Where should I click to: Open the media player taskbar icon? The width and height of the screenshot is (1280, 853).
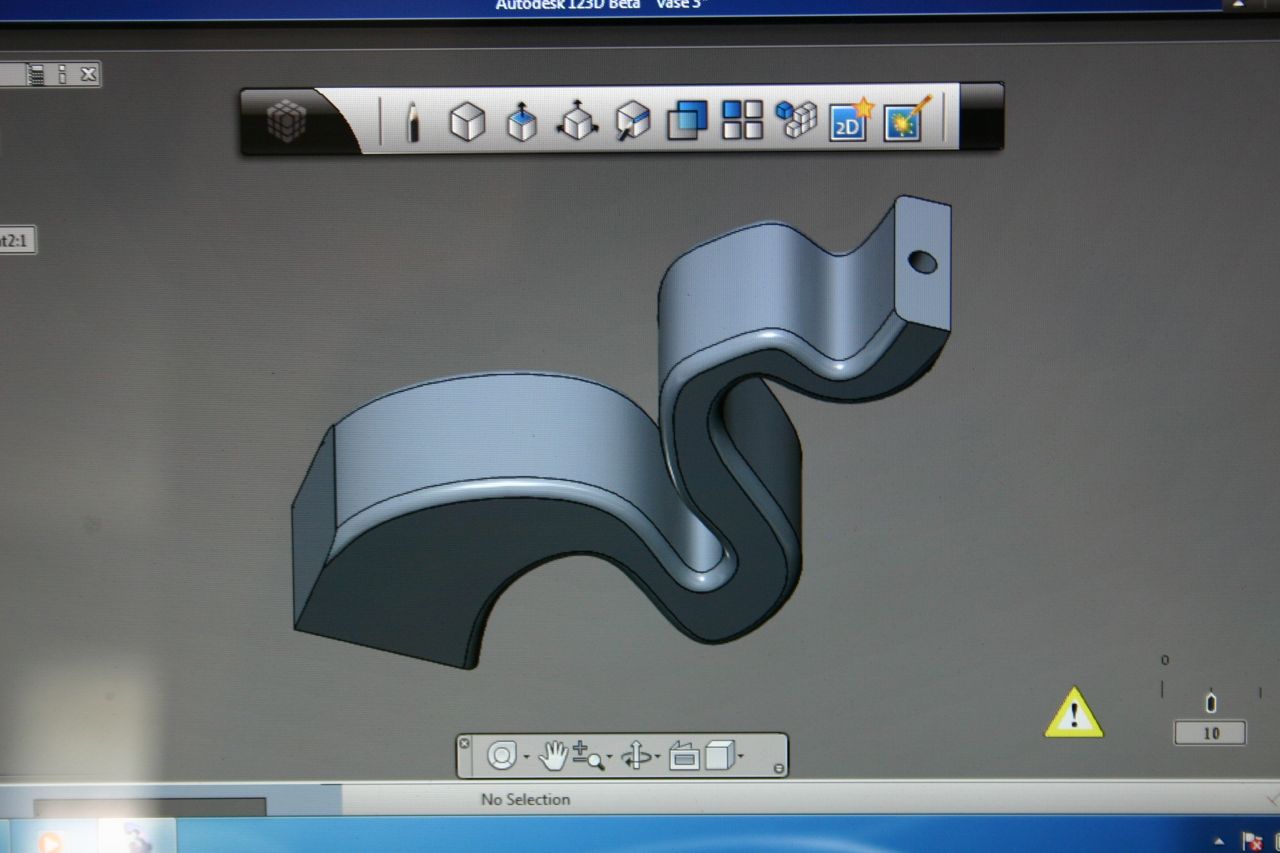50,840
